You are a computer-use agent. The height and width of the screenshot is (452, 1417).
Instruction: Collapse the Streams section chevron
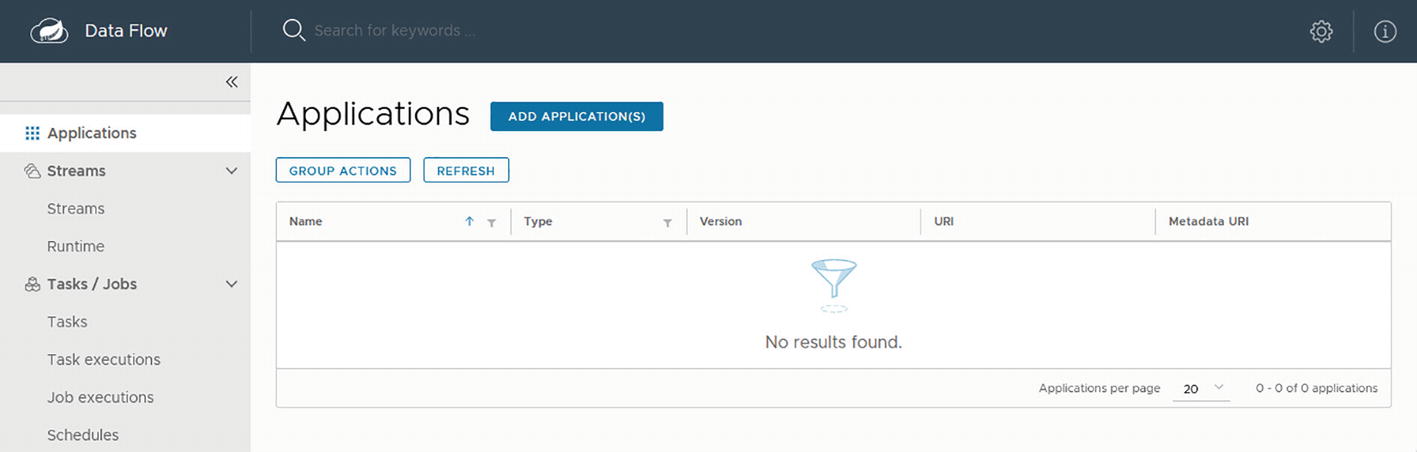click(x=231, y=171)
